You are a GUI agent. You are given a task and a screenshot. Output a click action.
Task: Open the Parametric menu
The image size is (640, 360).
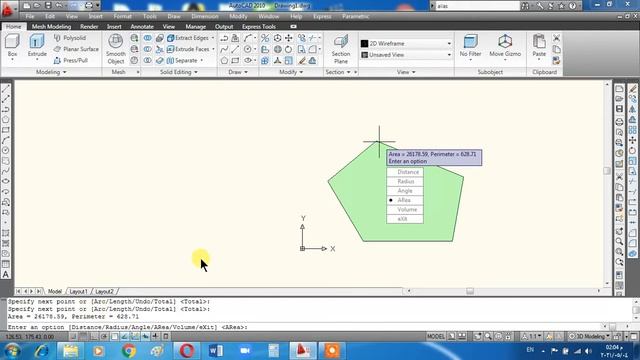coord(356,16)
